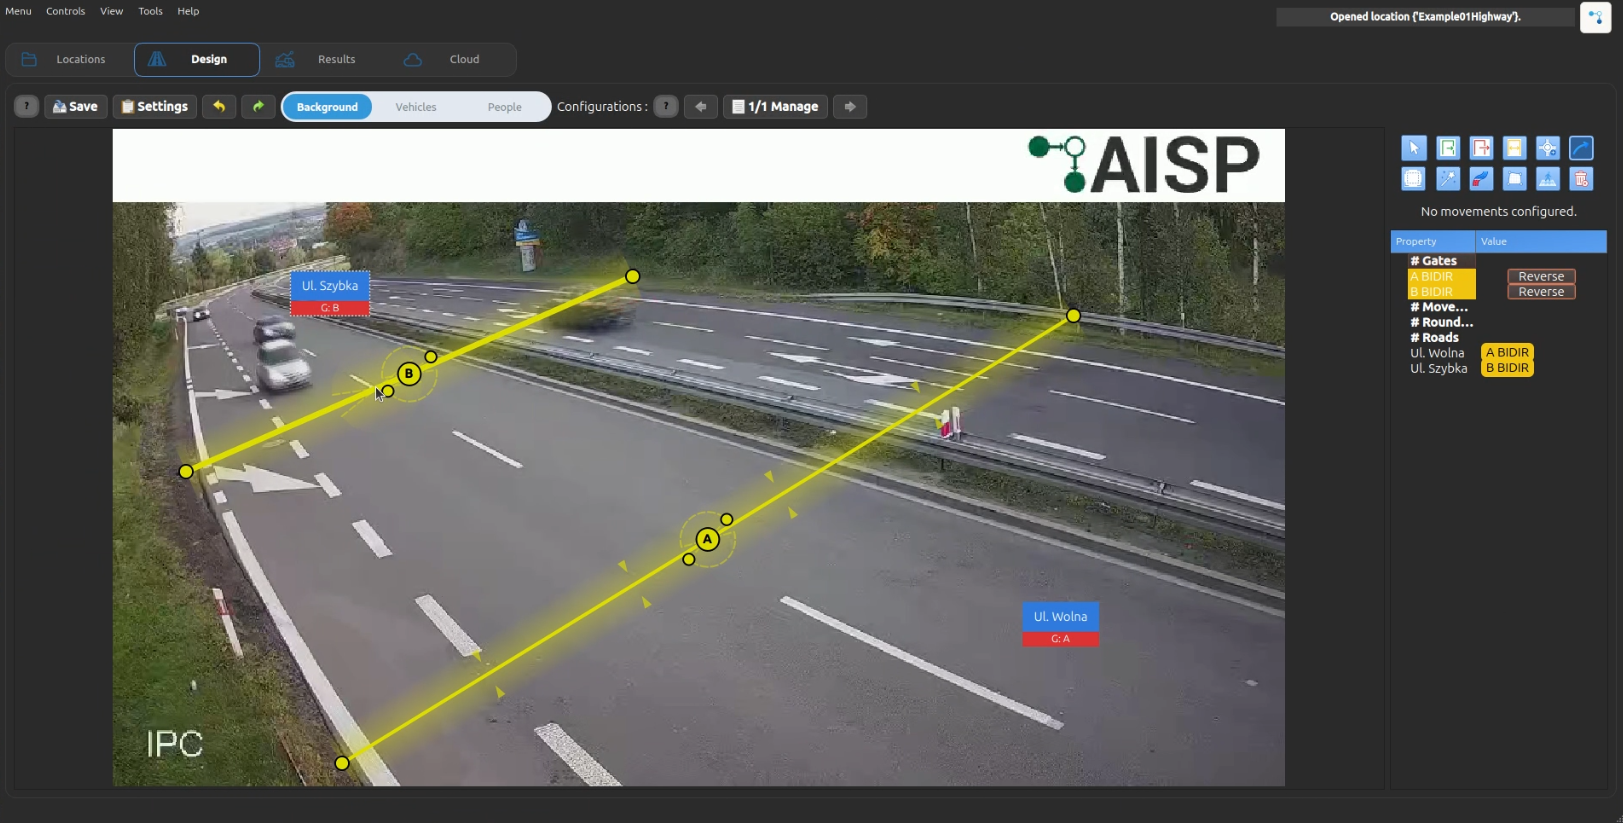
Task: Reverse gate B BIDIR
Action: click(1541, 292)
